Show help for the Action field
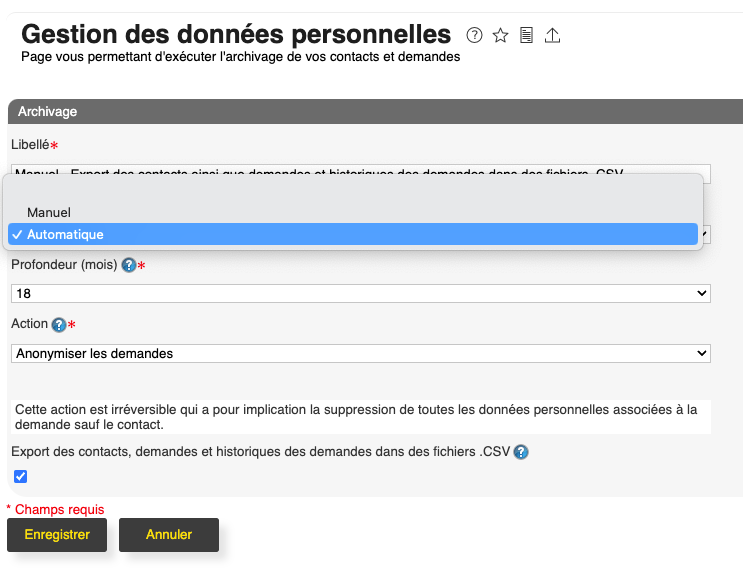The width and height of the screenshot is (743, 582). click(59, 325)
